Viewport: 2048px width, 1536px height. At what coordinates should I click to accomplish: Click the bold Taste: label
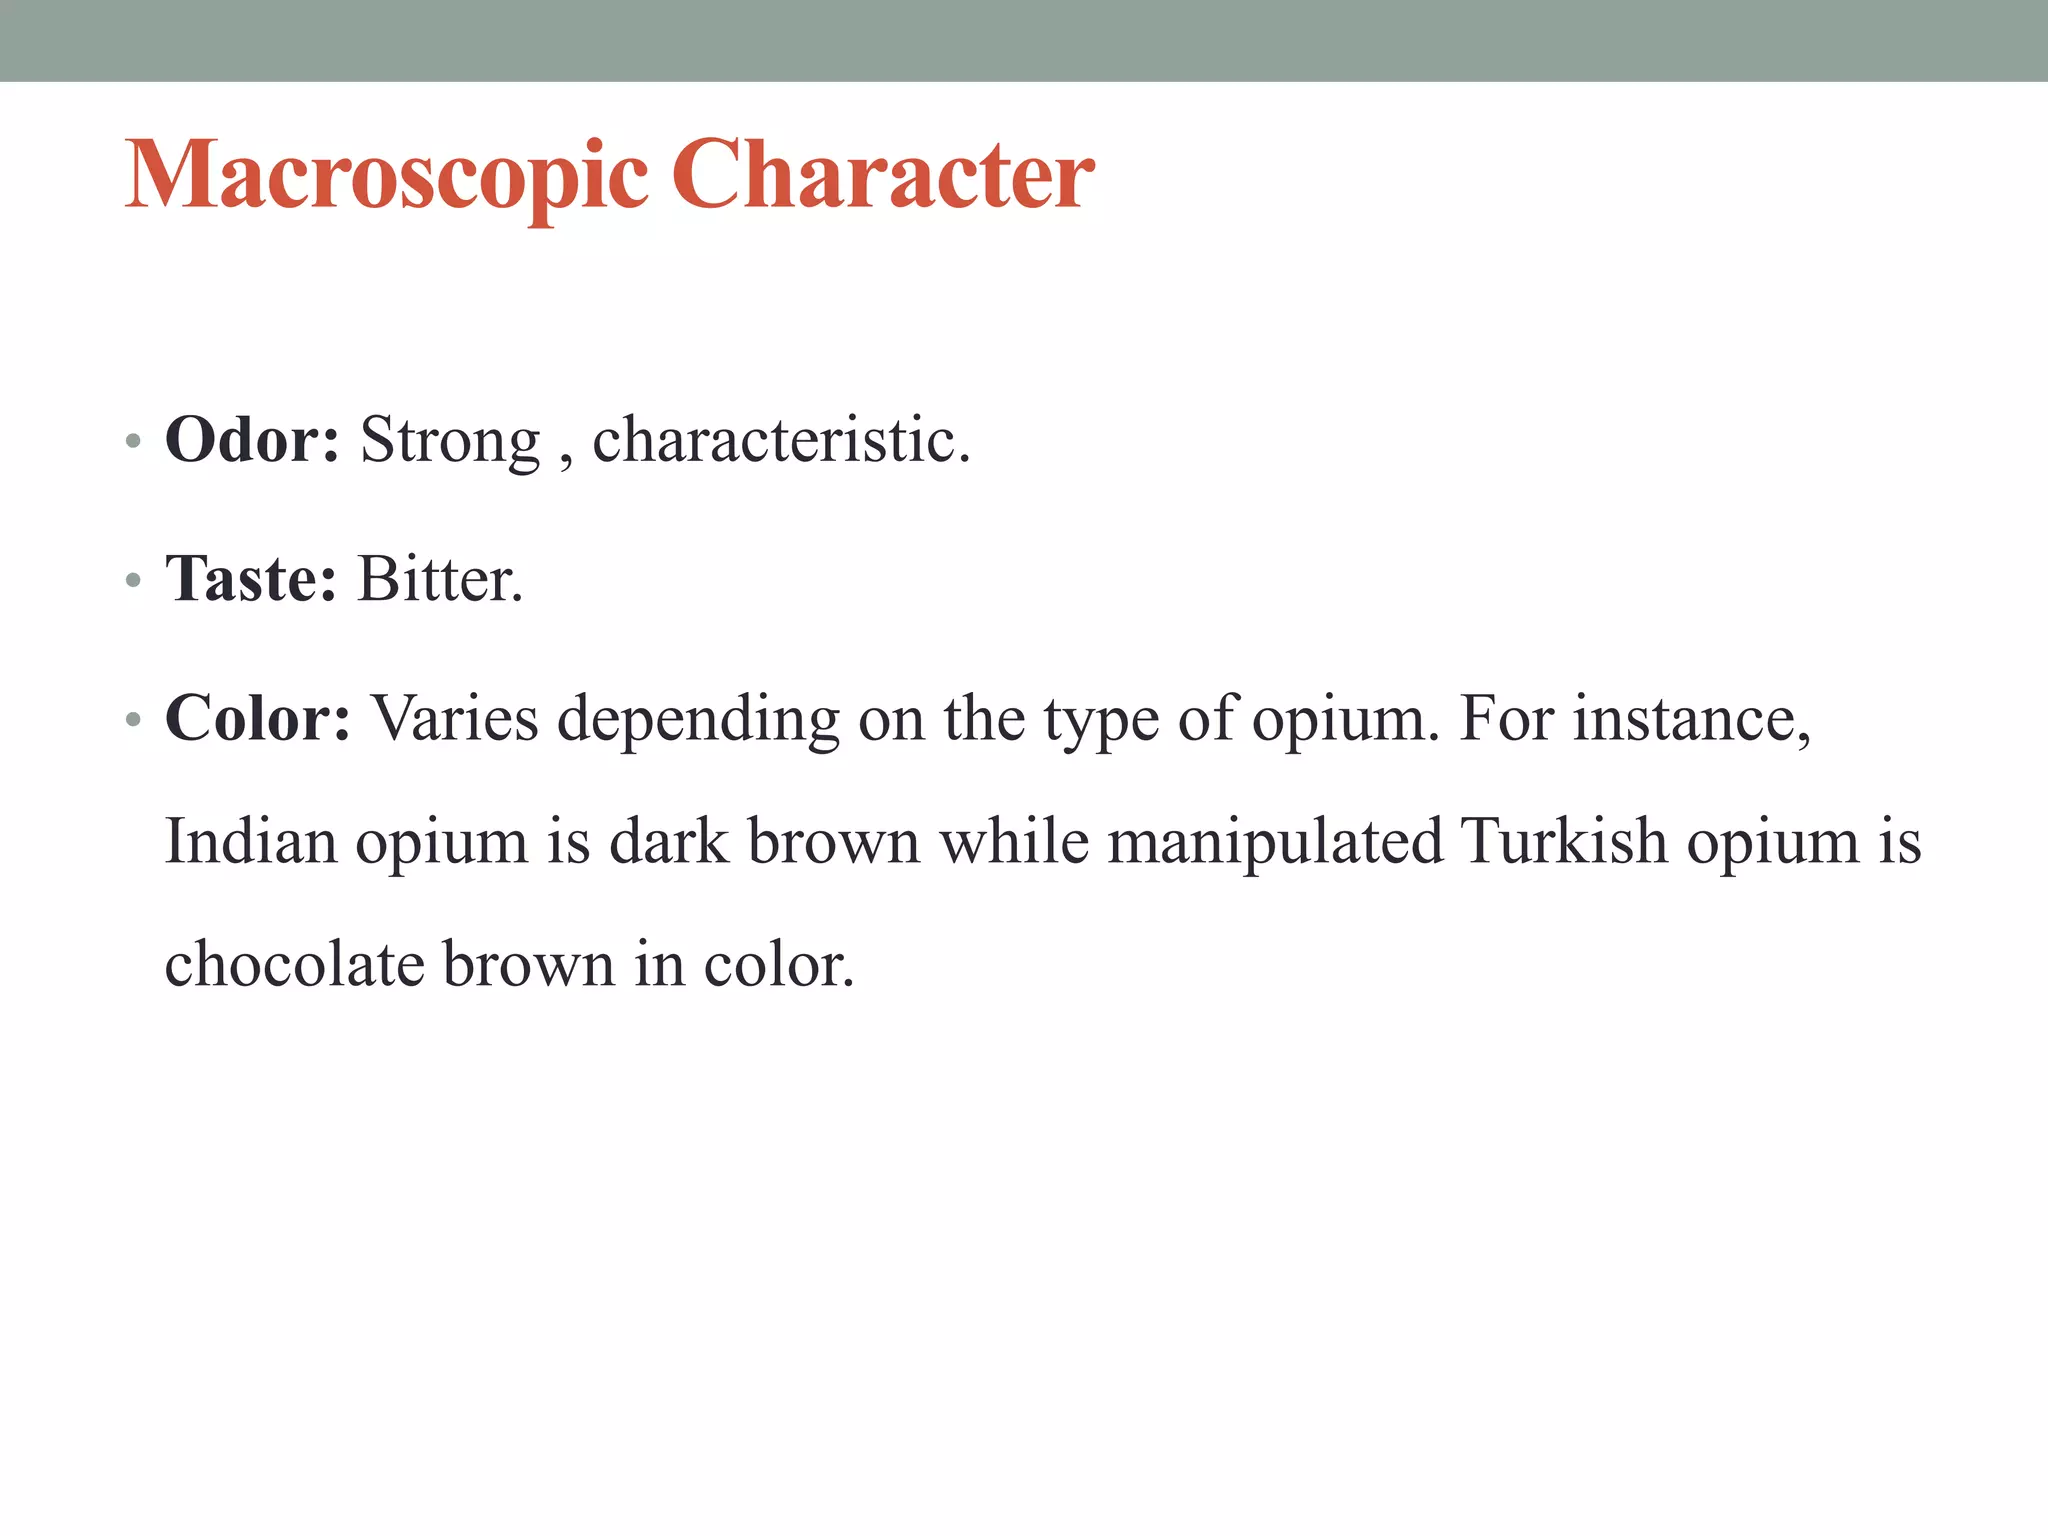251,579
